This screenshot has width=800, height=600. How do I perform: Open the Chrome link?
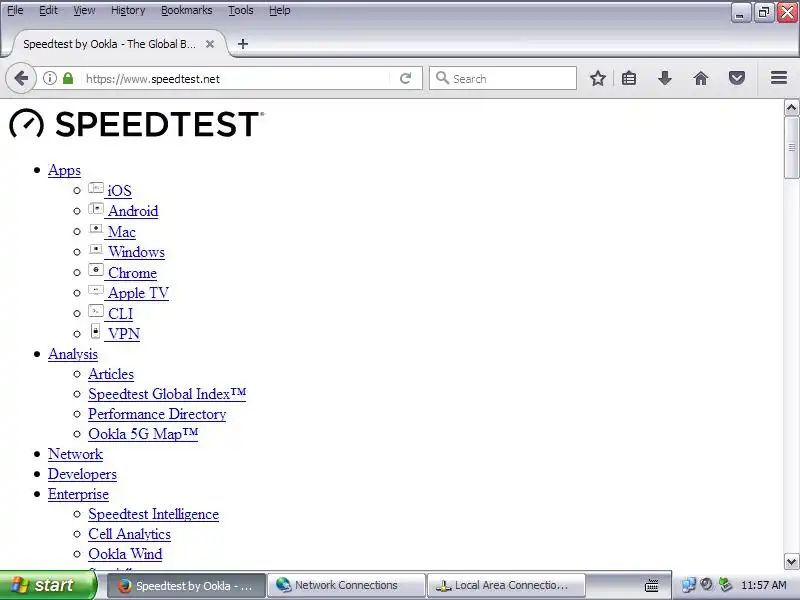pyautogui.click(x=133, y=272)
